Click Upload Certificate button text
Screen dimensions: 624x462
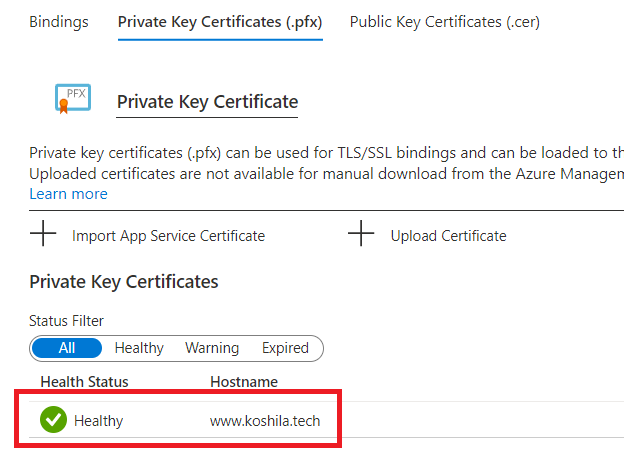[x=448, y=236]
